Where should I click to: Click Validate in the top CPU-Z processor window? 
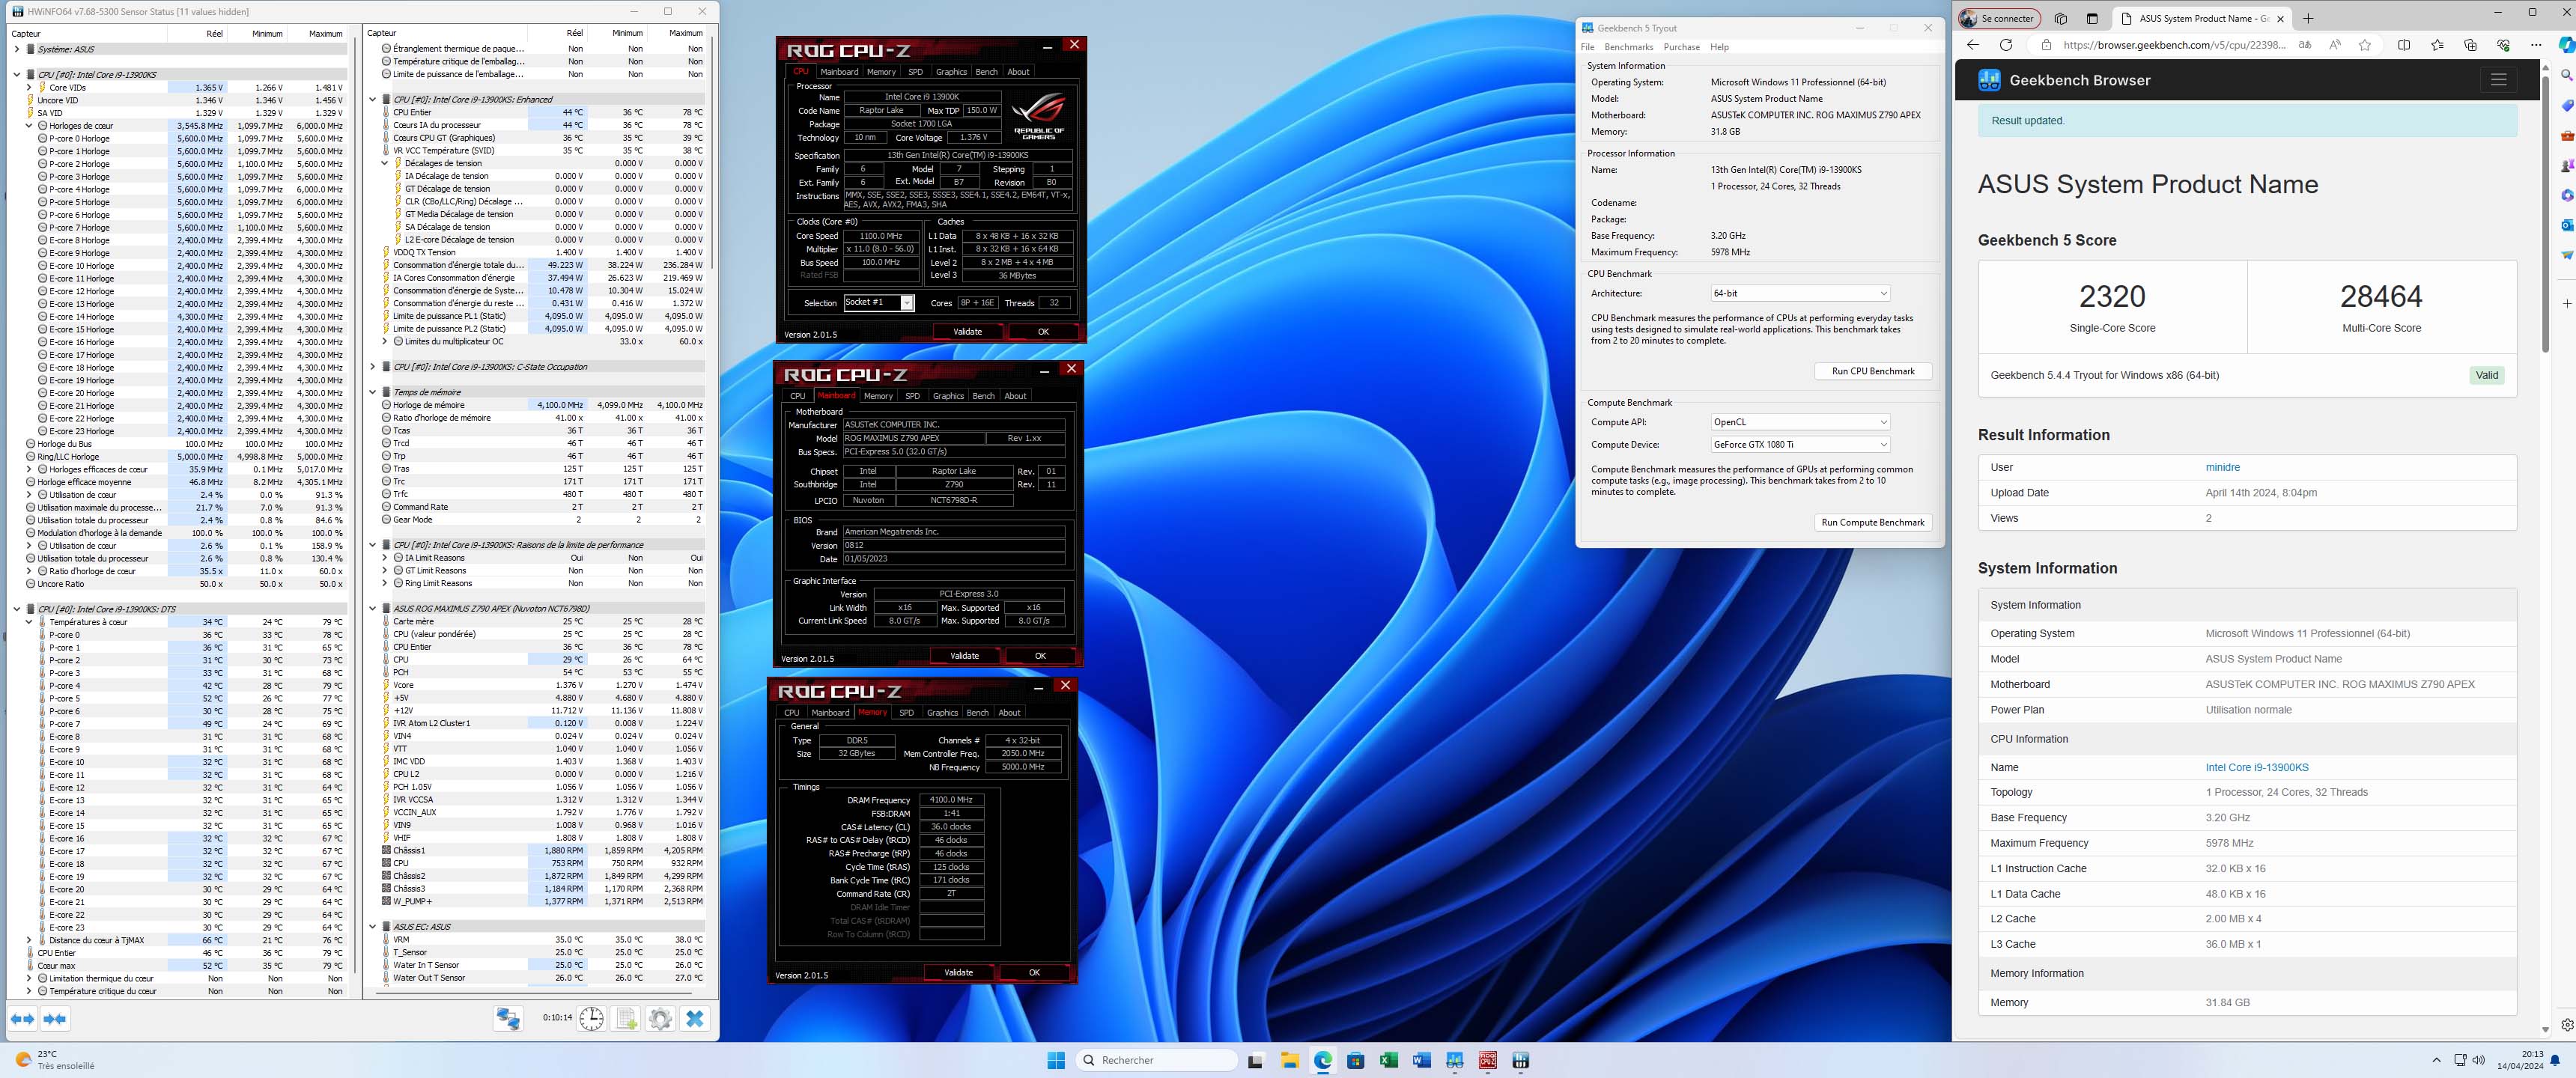tap(967, 331)
